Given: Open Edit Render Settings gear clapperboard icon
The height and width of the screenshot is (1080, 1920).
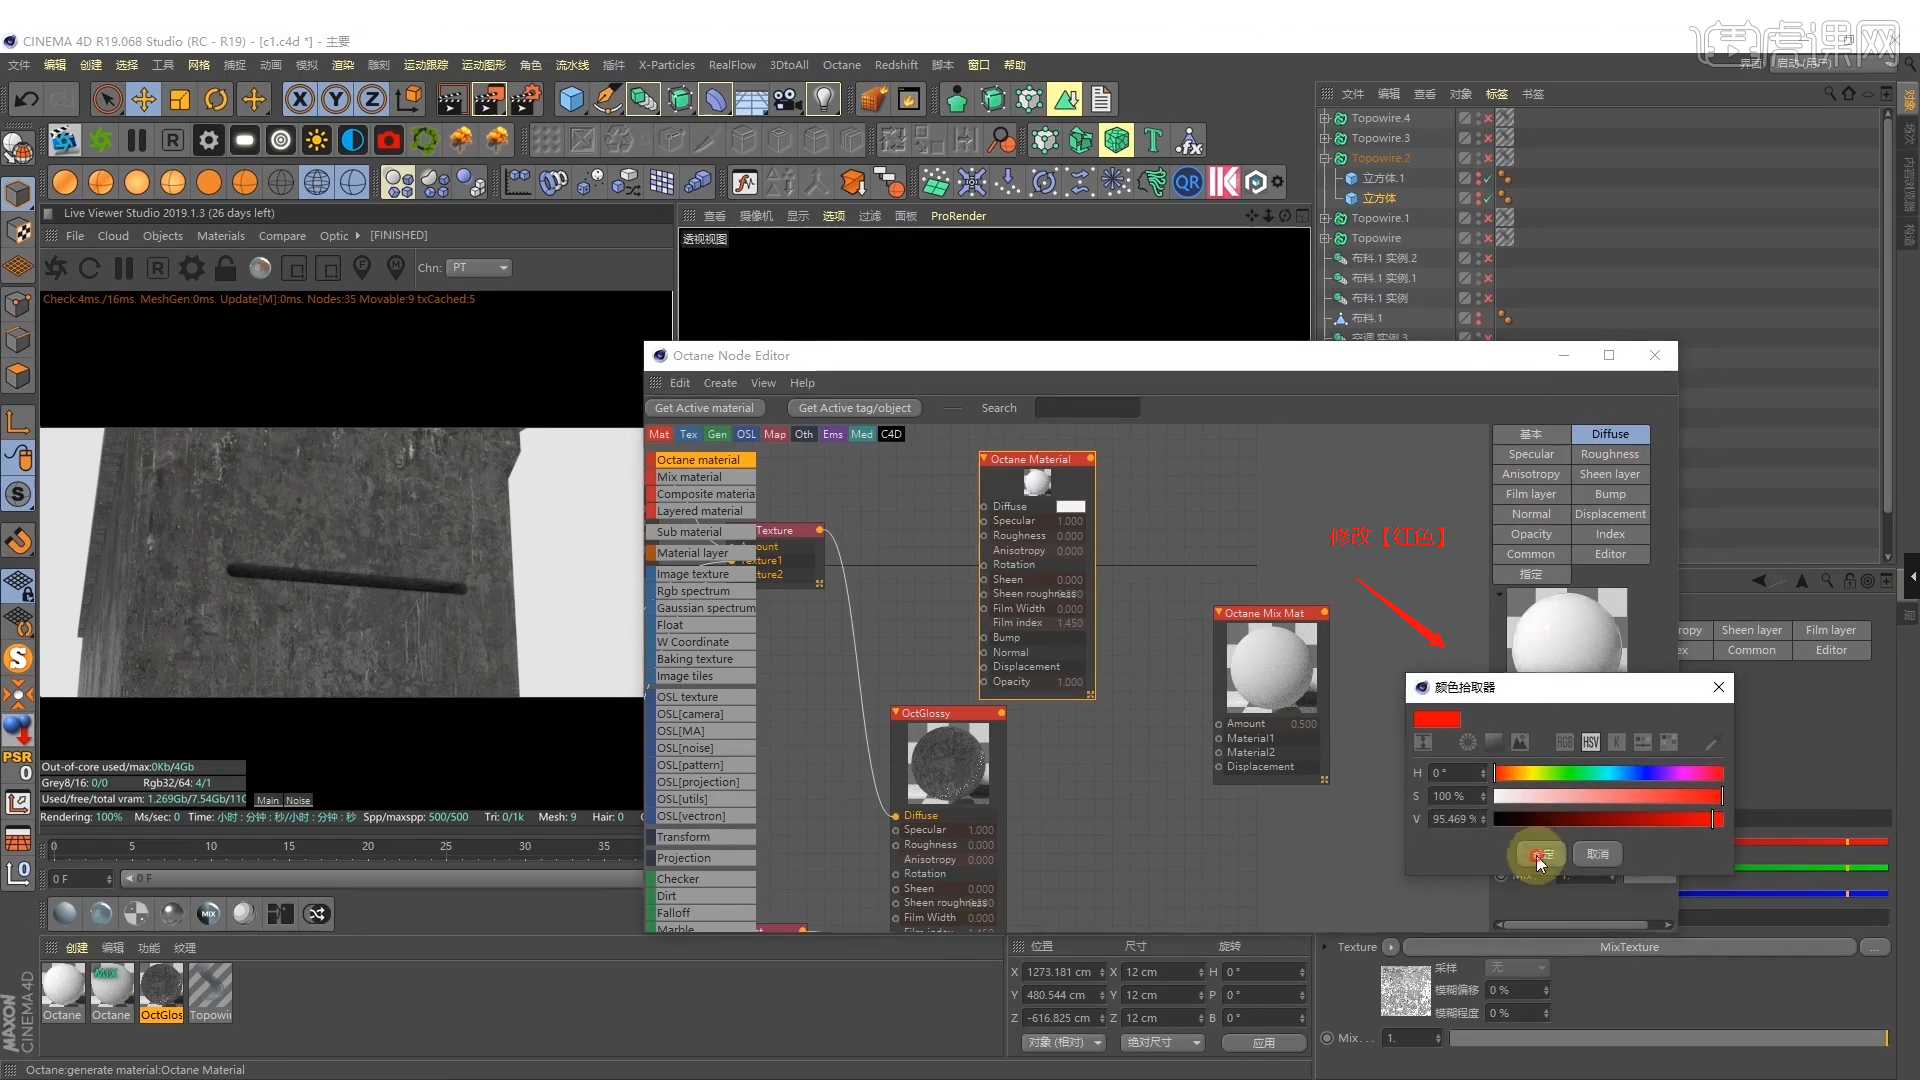Looking at the screenshot, I should coord(526,99).
